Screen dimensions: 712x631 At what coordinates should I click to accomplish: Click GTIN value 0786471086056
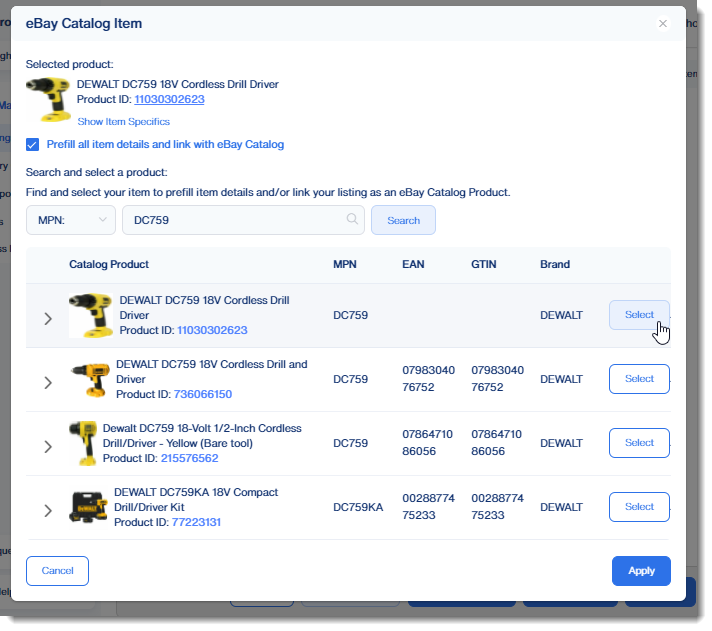[496, 443]
